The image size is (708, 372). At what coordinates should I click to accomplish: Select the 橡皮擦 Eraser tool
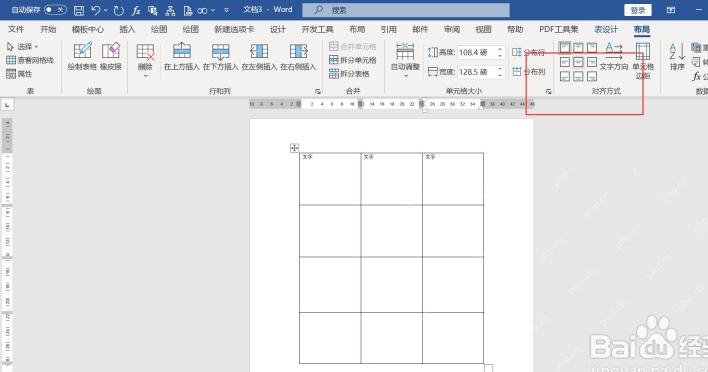click(x=111, y=56)
